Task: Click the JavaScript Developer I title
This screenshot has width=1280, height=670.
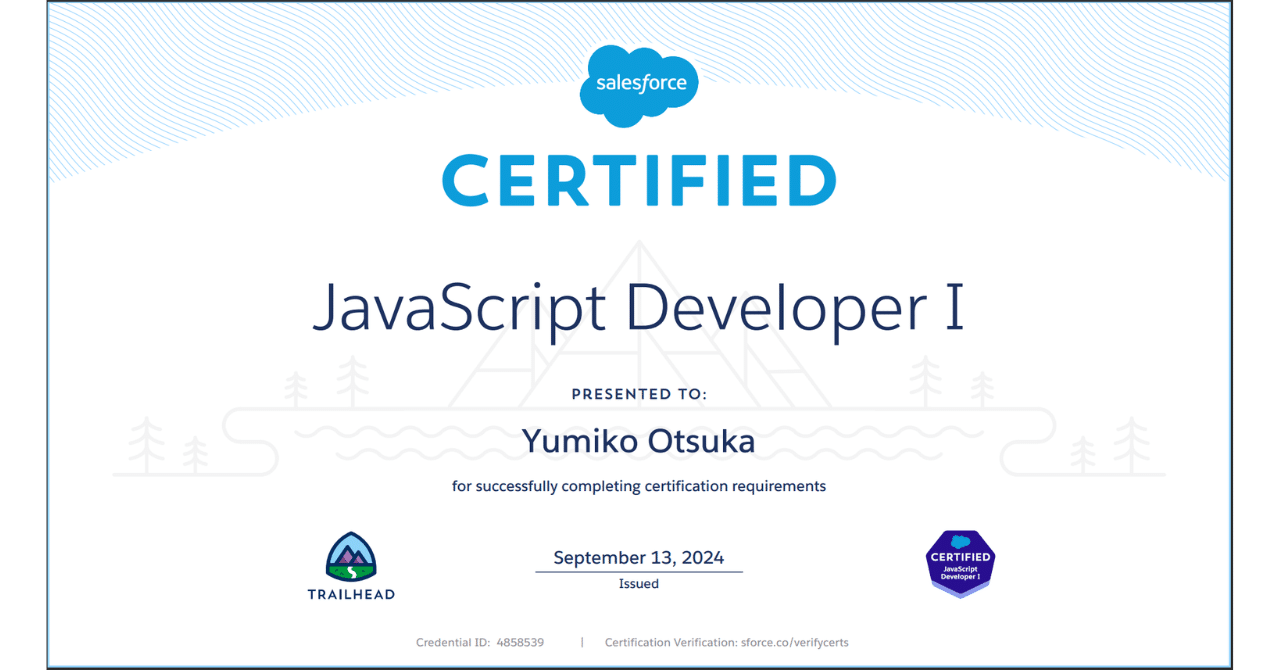Action: pos(639,307)
